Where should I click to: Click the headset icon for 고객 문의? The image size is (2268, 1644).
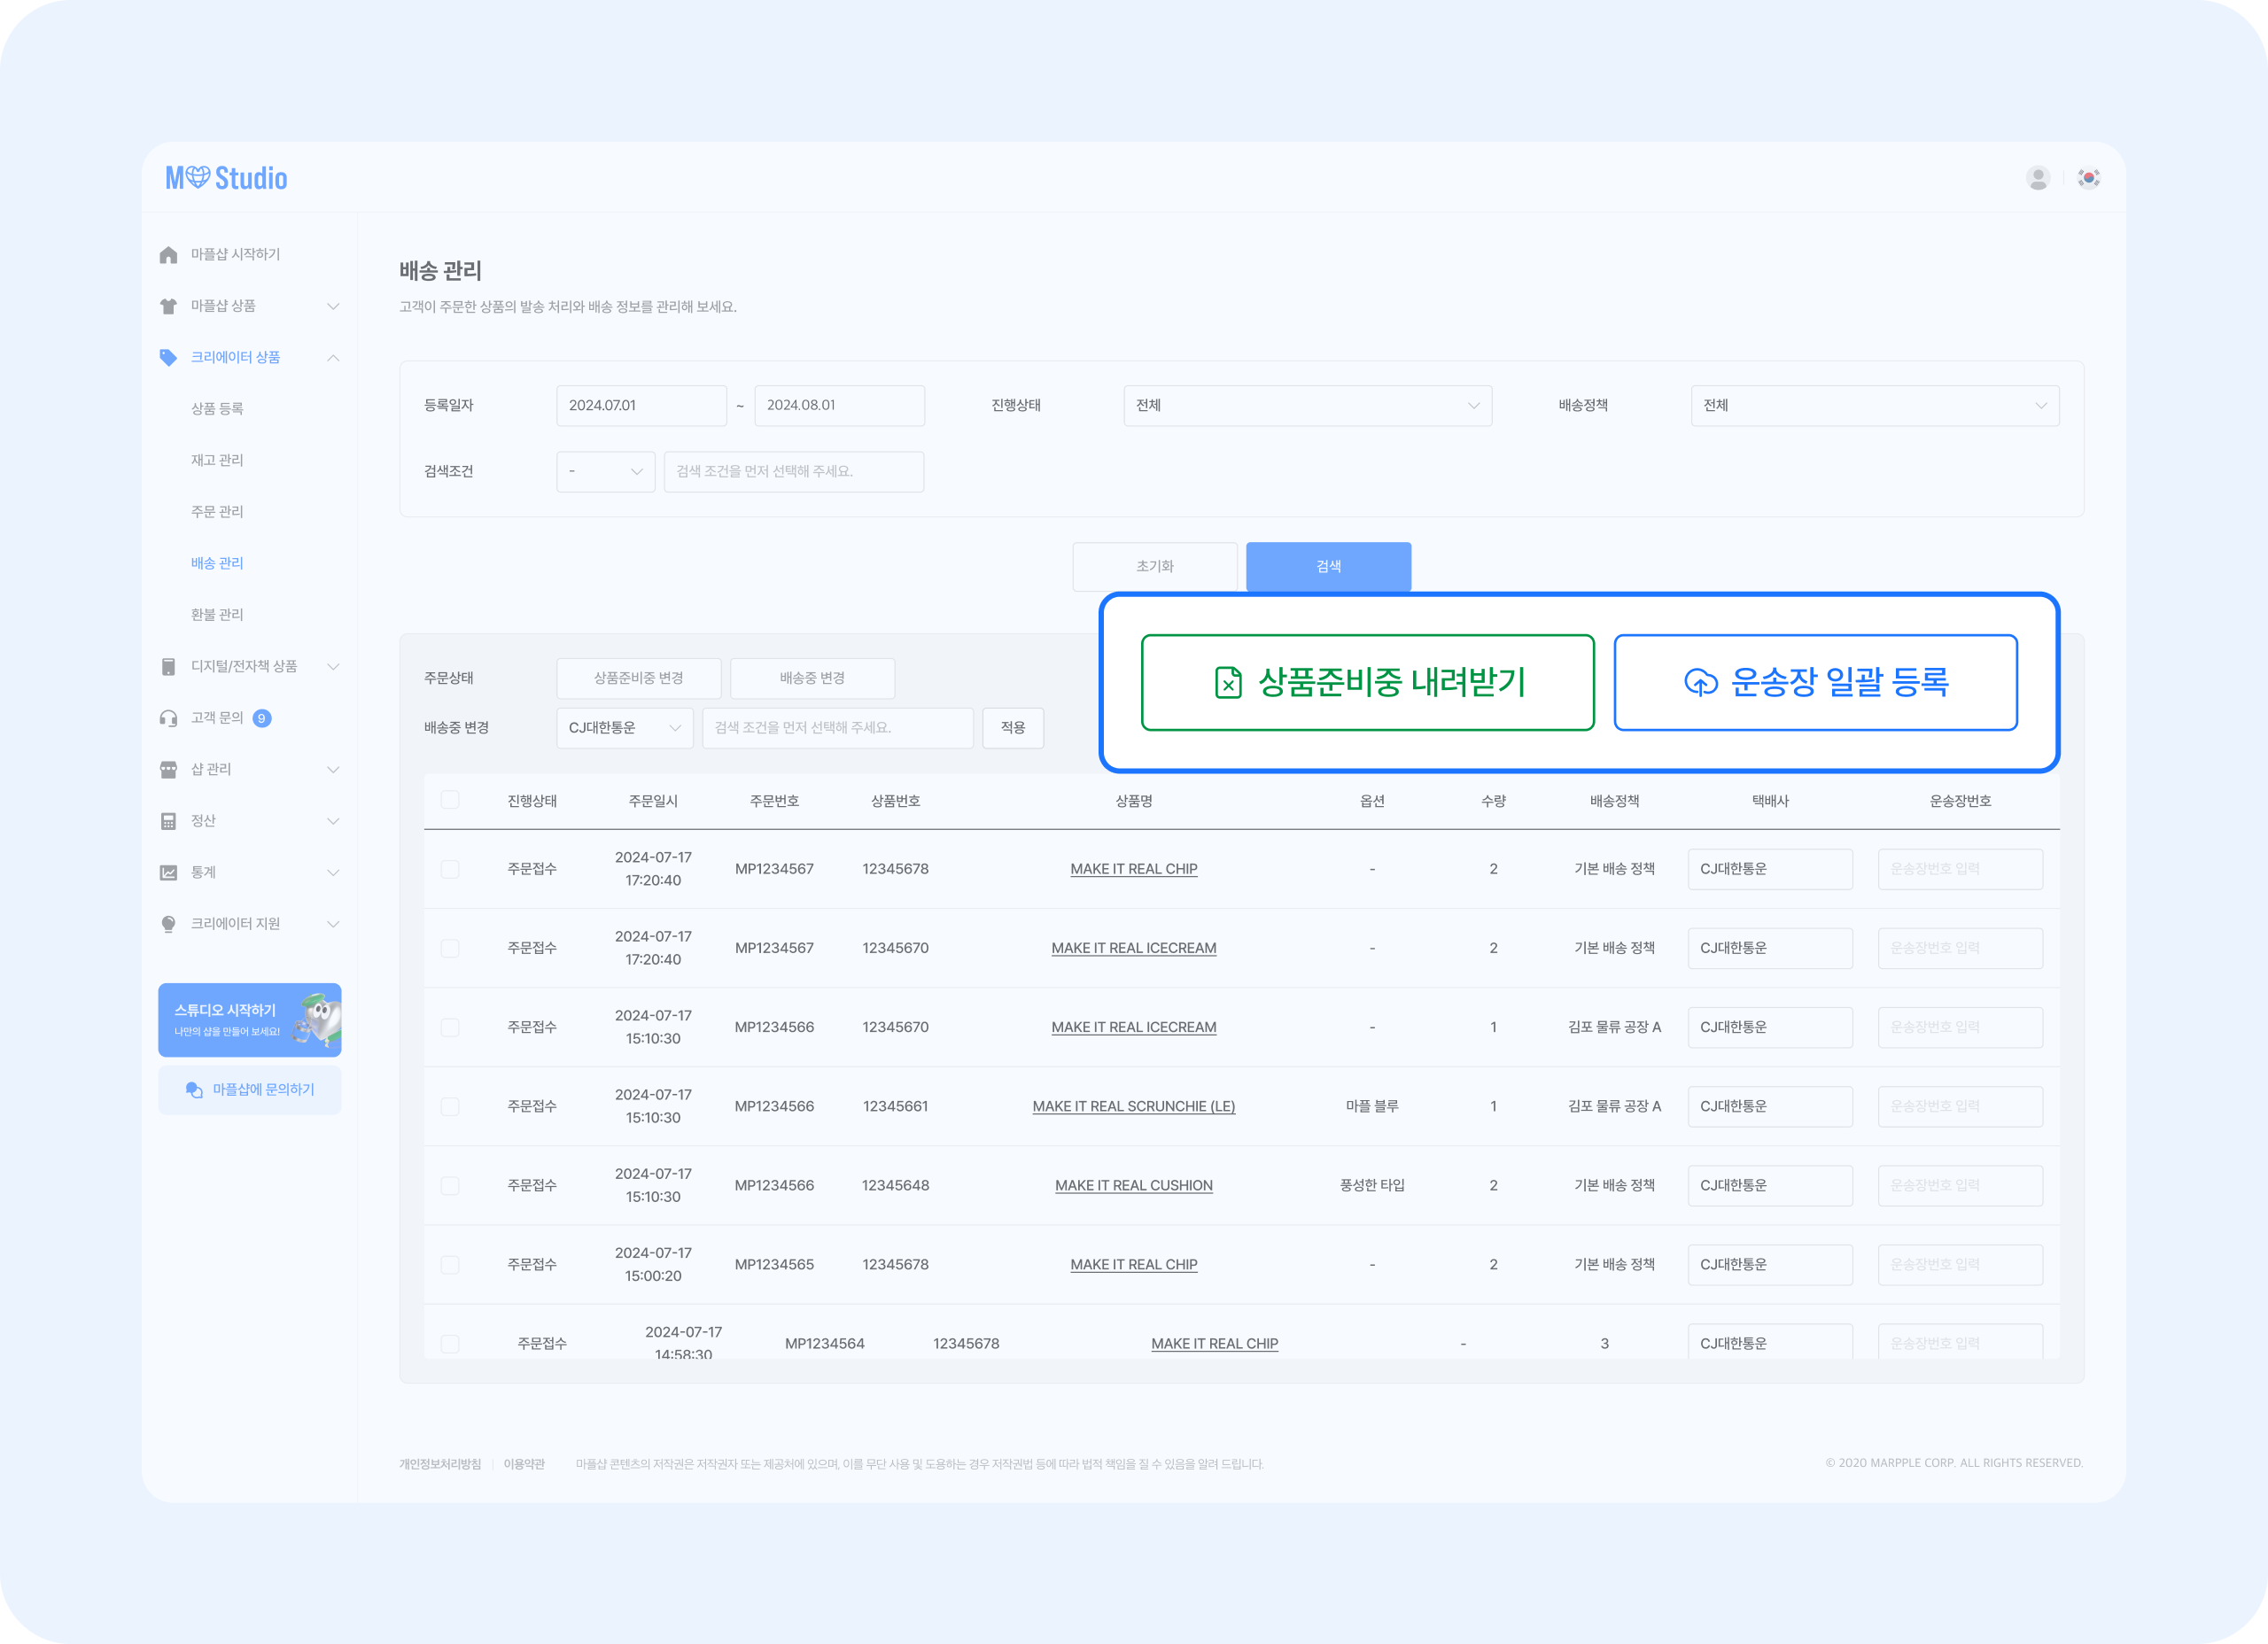(168, 718)
